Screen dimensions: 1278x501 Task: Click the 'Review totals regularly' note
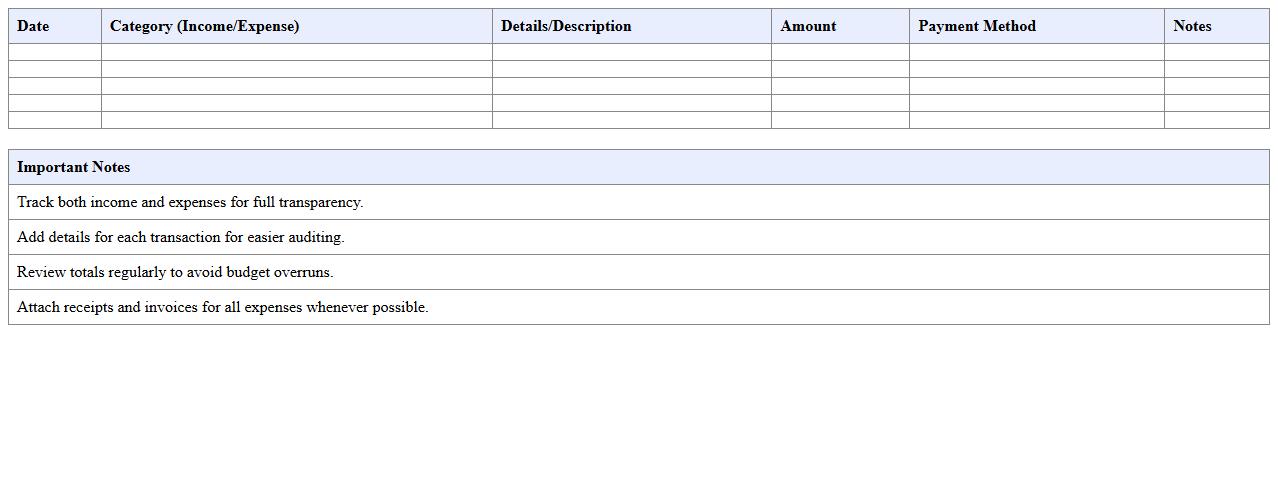(x=175, y=272)
